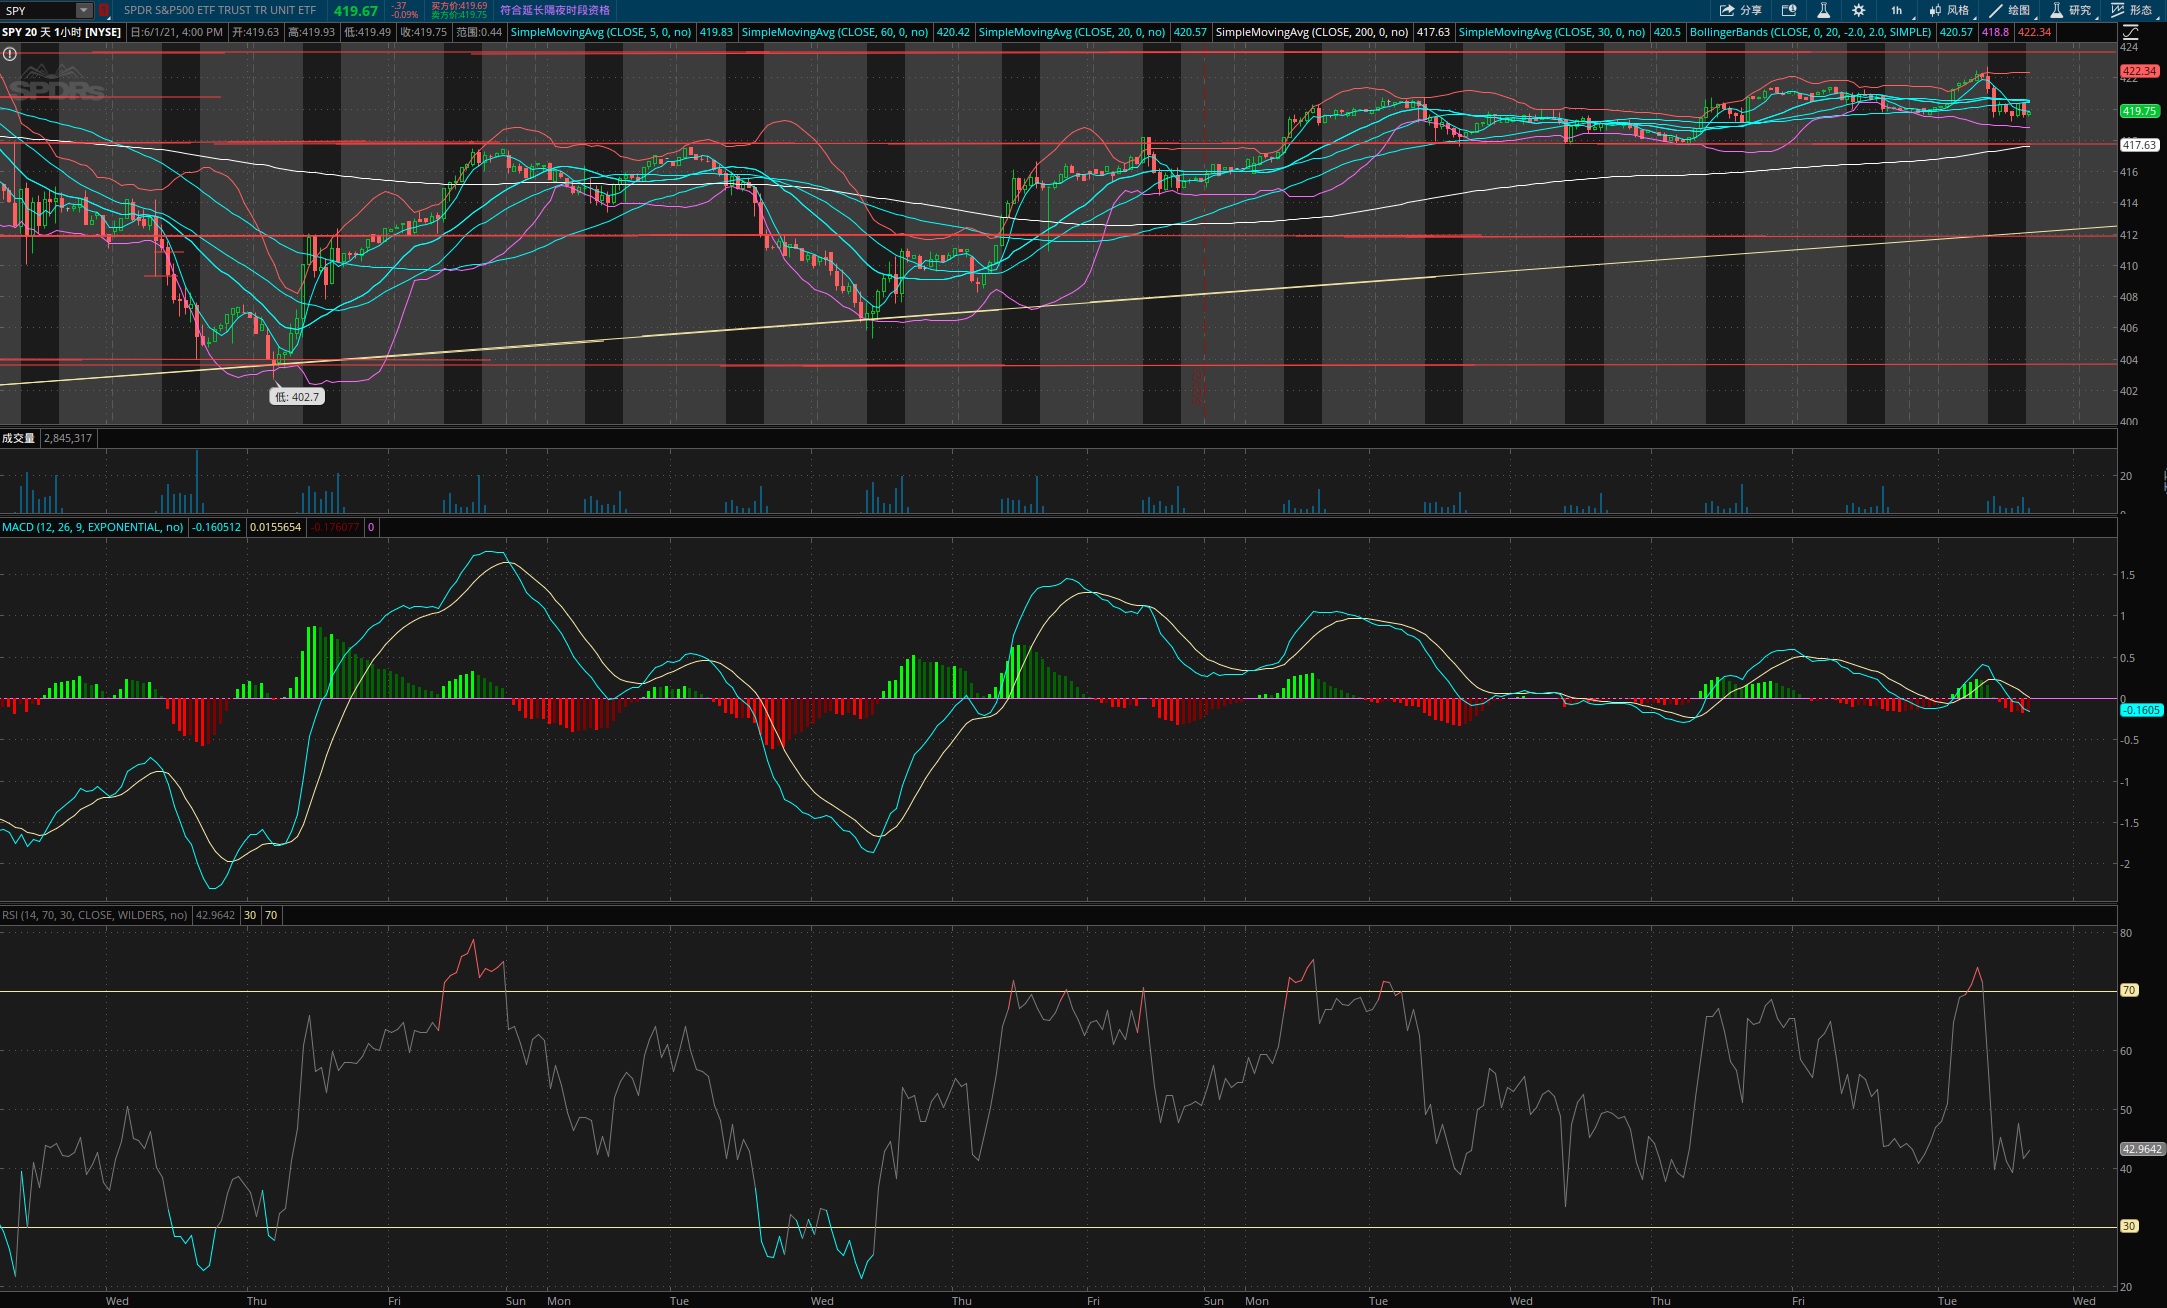Viewport: 2167px width, 1308px height.
Task: Select SimpleMovingAvg (CLOSE, 20, 0, no) label
Action: click(x=1071, y=32)
